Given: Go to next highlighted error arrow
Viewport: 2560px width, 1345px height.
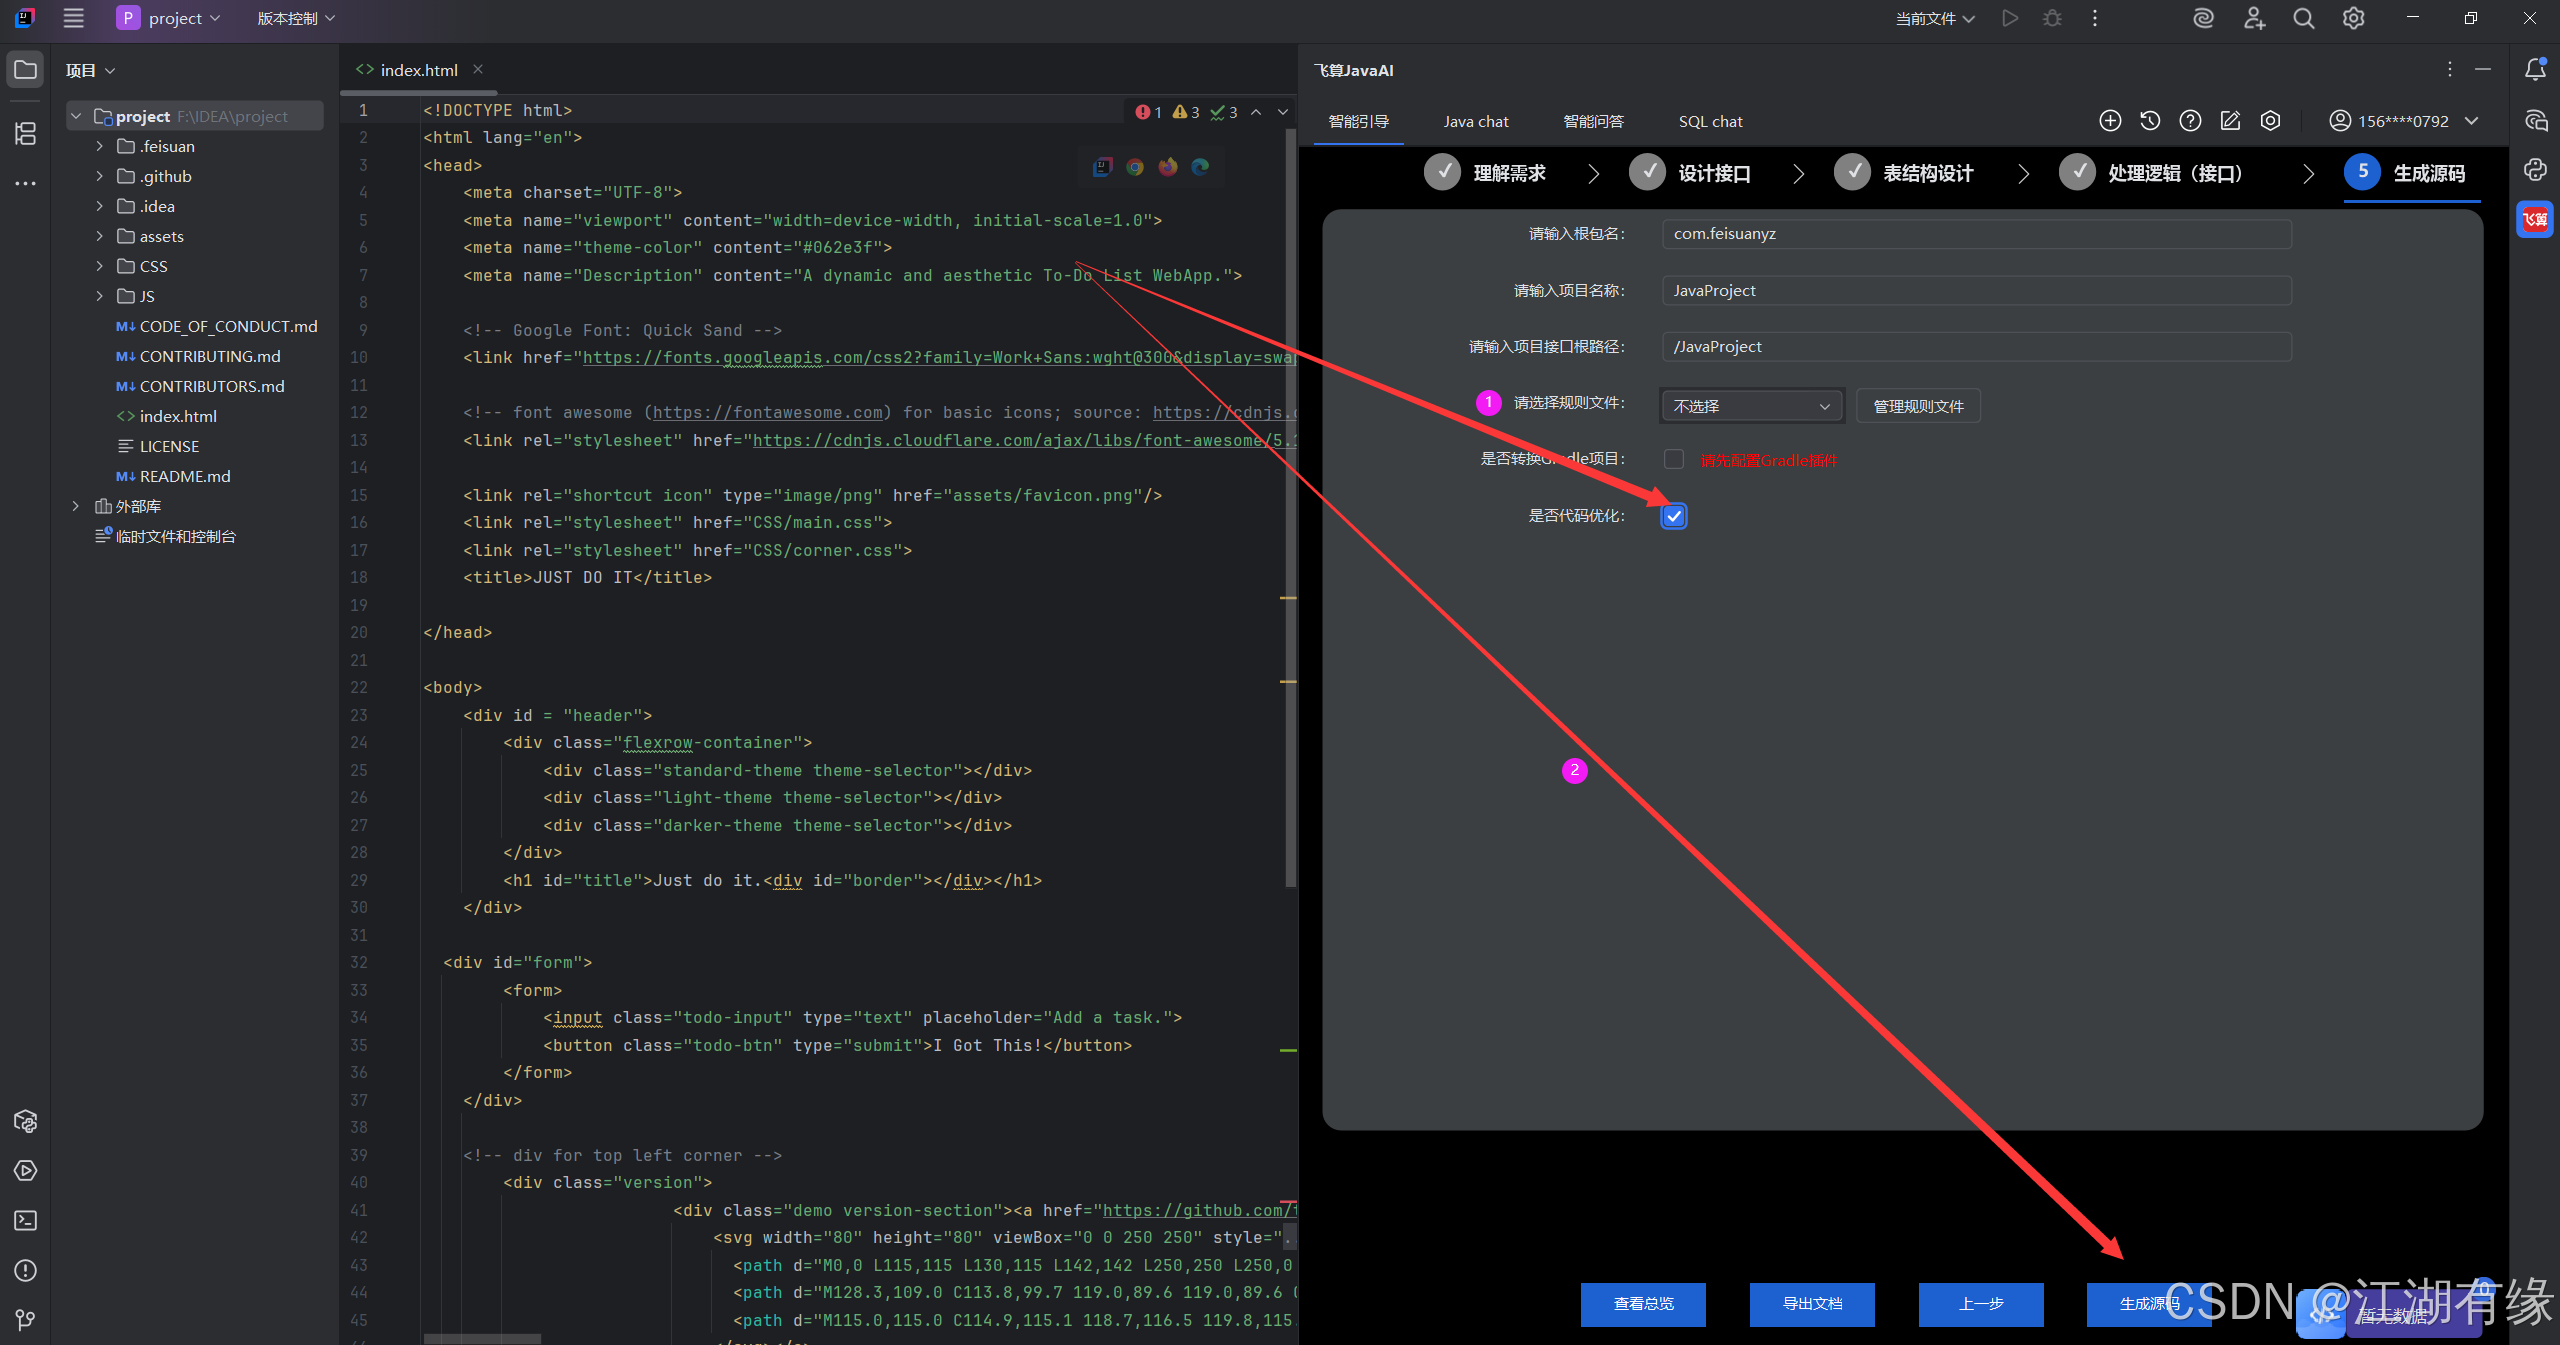Looking at the screenshot, I should [1283, 112].
